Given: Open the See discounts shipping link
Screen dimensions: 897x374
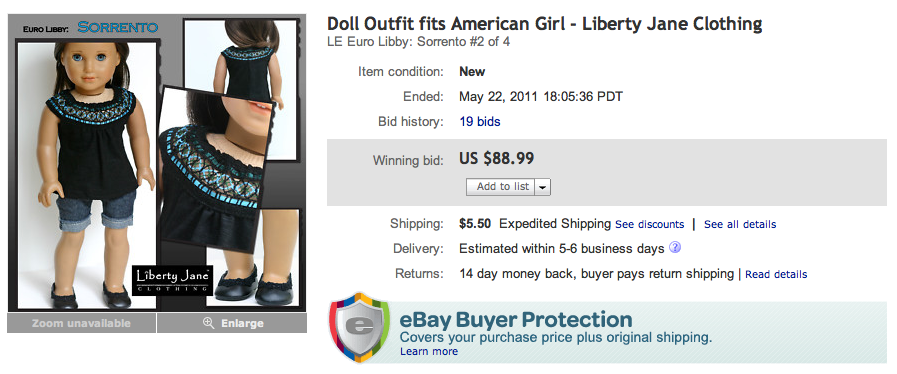Looking at the screenshot, I should click(649, 224).
